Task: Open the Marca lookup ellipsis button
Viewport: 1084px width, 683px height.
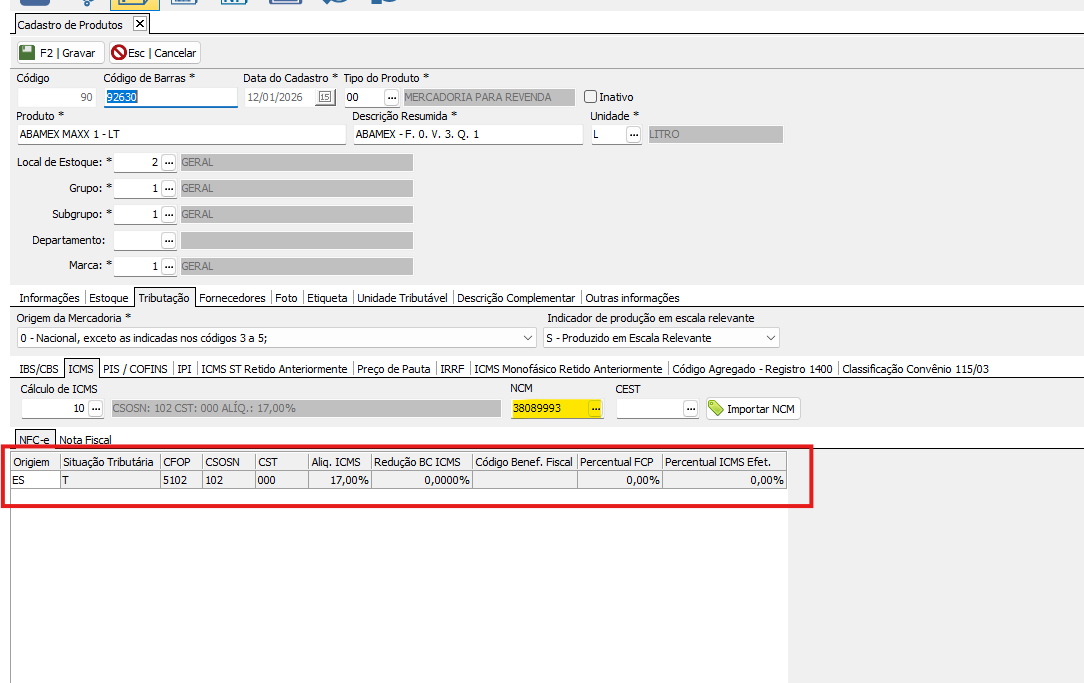Action: point(169,267)
